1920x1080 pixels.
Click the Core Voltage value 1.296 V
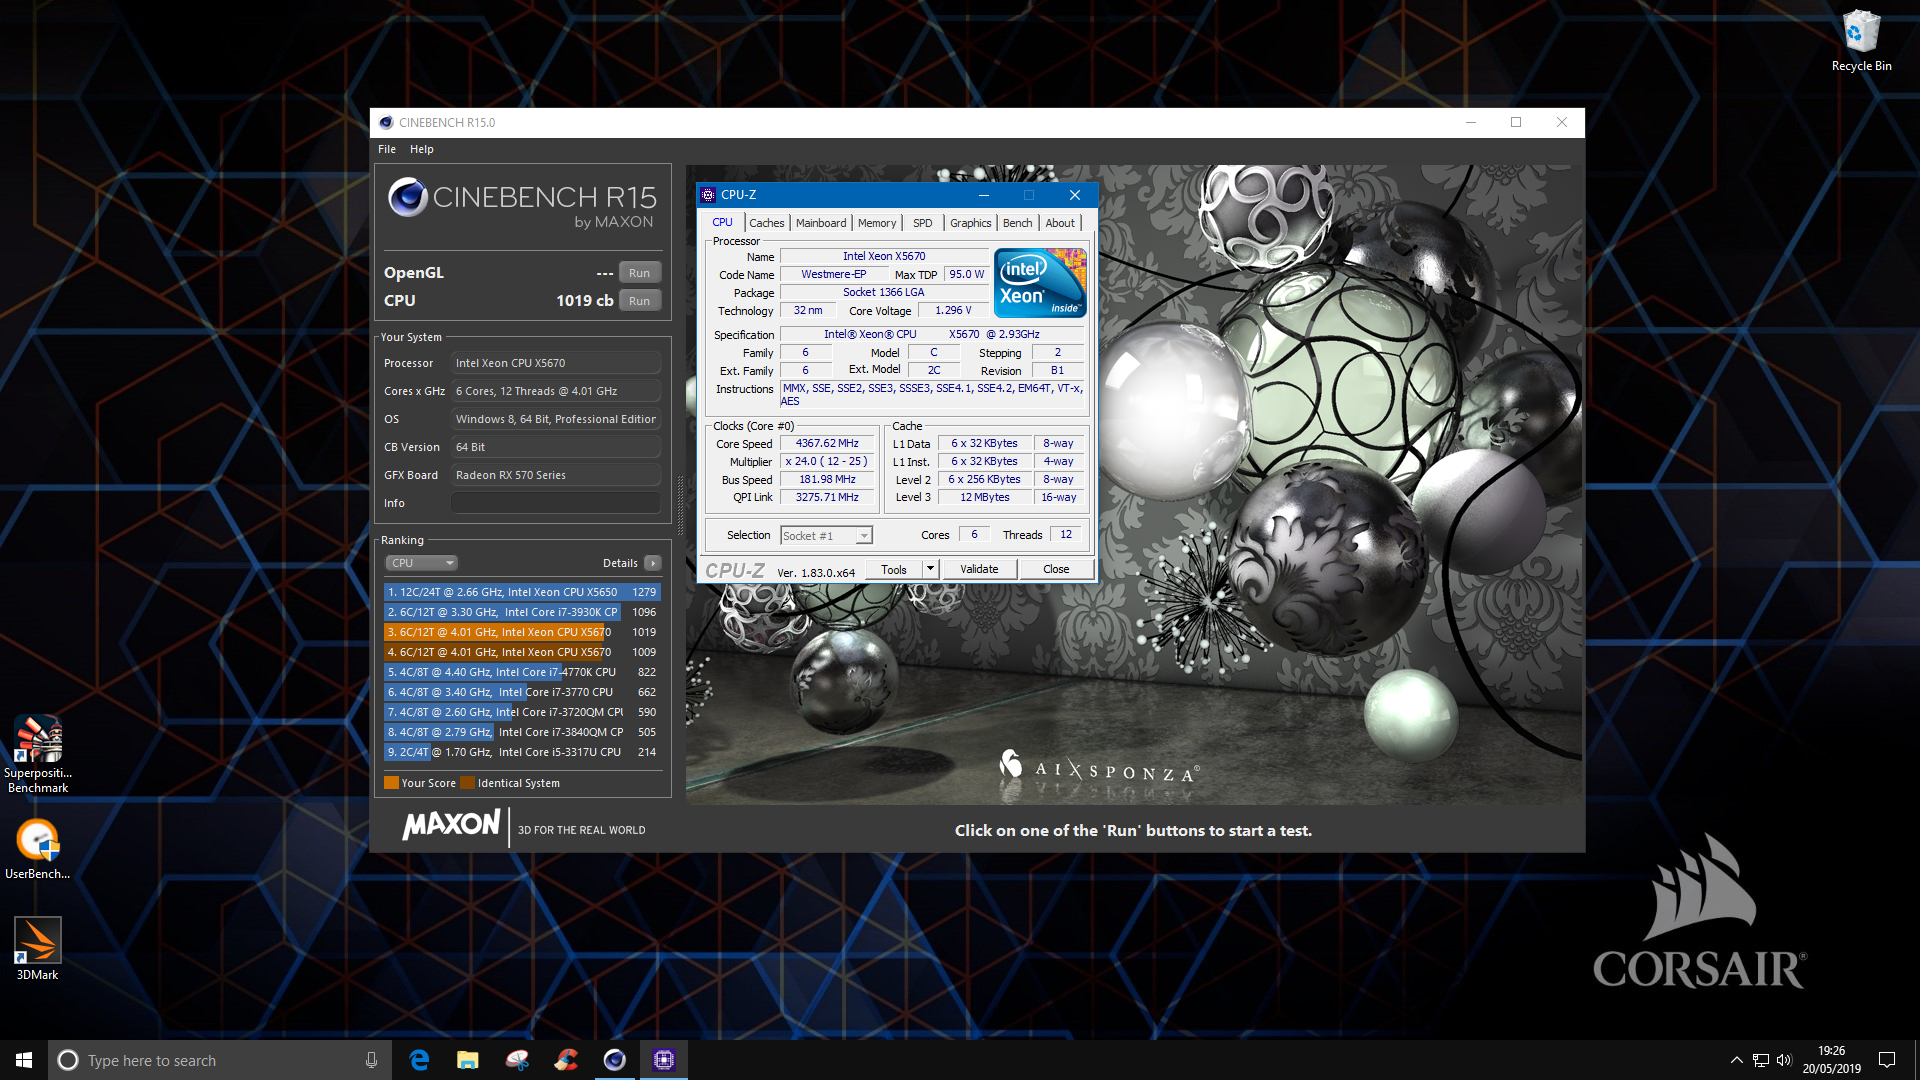tap(953, 310)
